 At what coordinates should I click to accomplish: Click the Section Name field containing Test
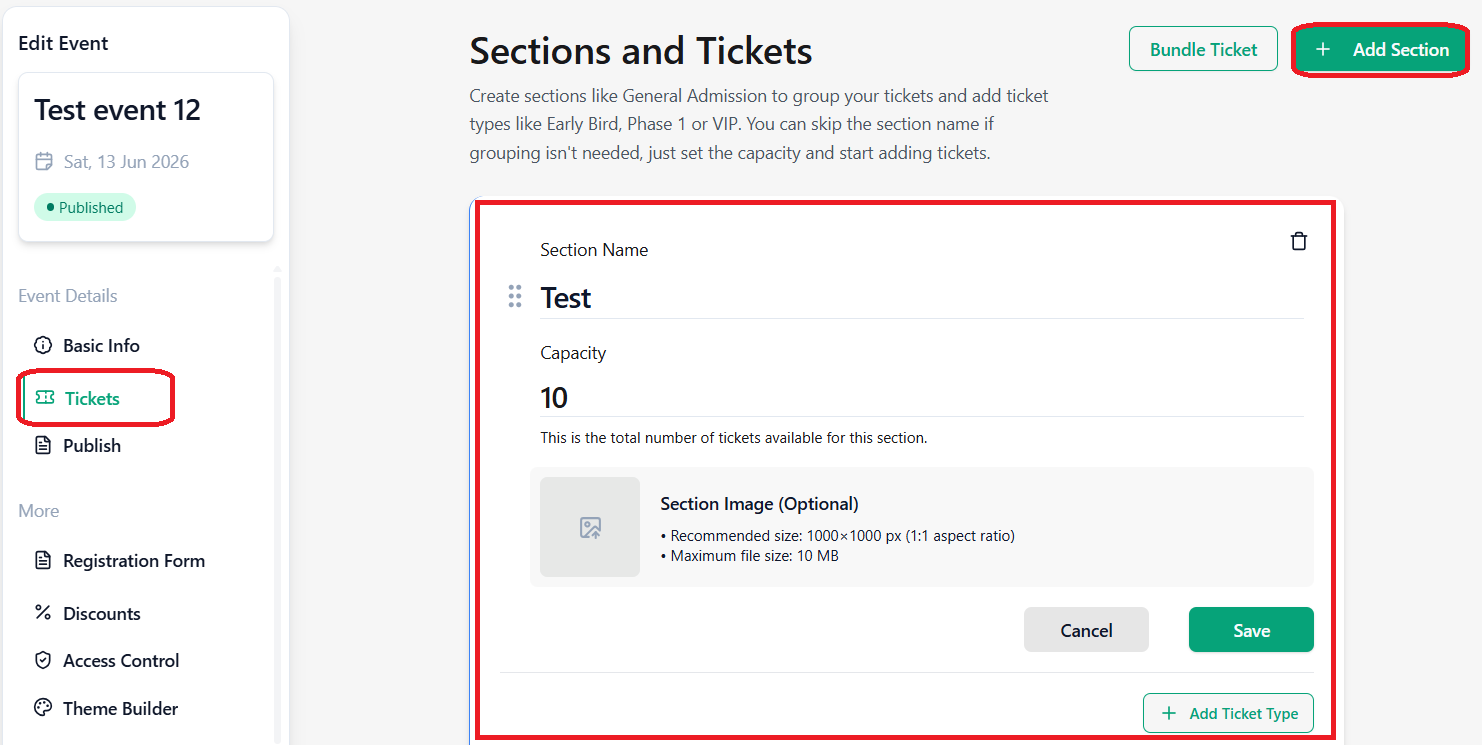pos(922,298)
